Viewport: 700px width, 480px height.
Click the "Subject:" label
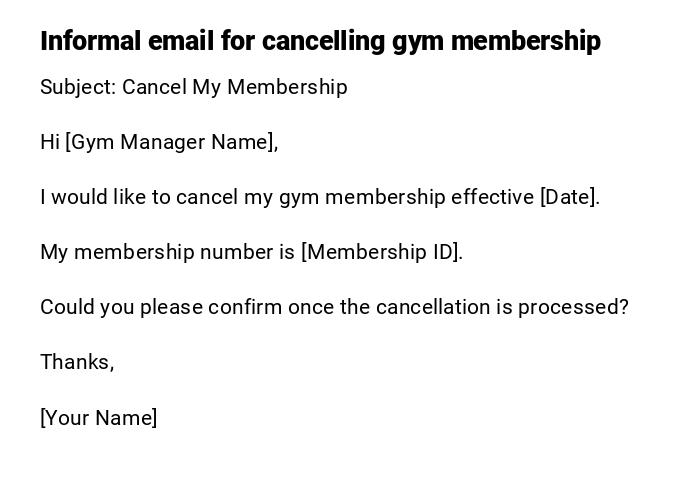[x=78, y=87]
